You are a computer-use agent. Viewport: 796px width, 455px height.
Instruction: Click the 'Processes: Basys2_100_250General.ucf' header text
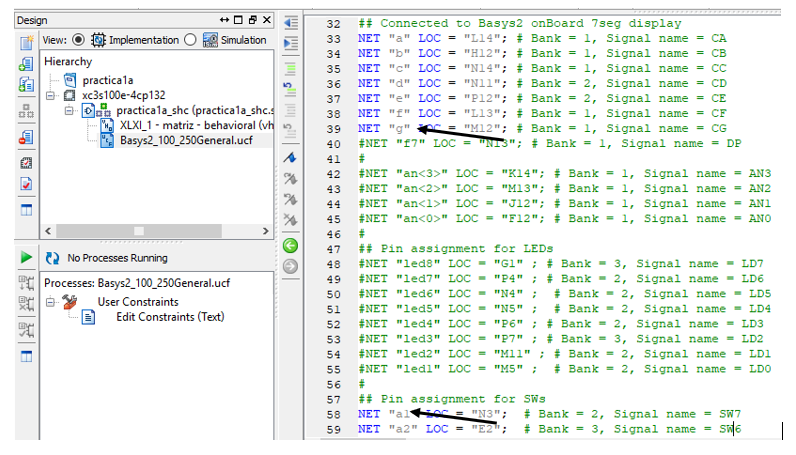coord(137,283)
